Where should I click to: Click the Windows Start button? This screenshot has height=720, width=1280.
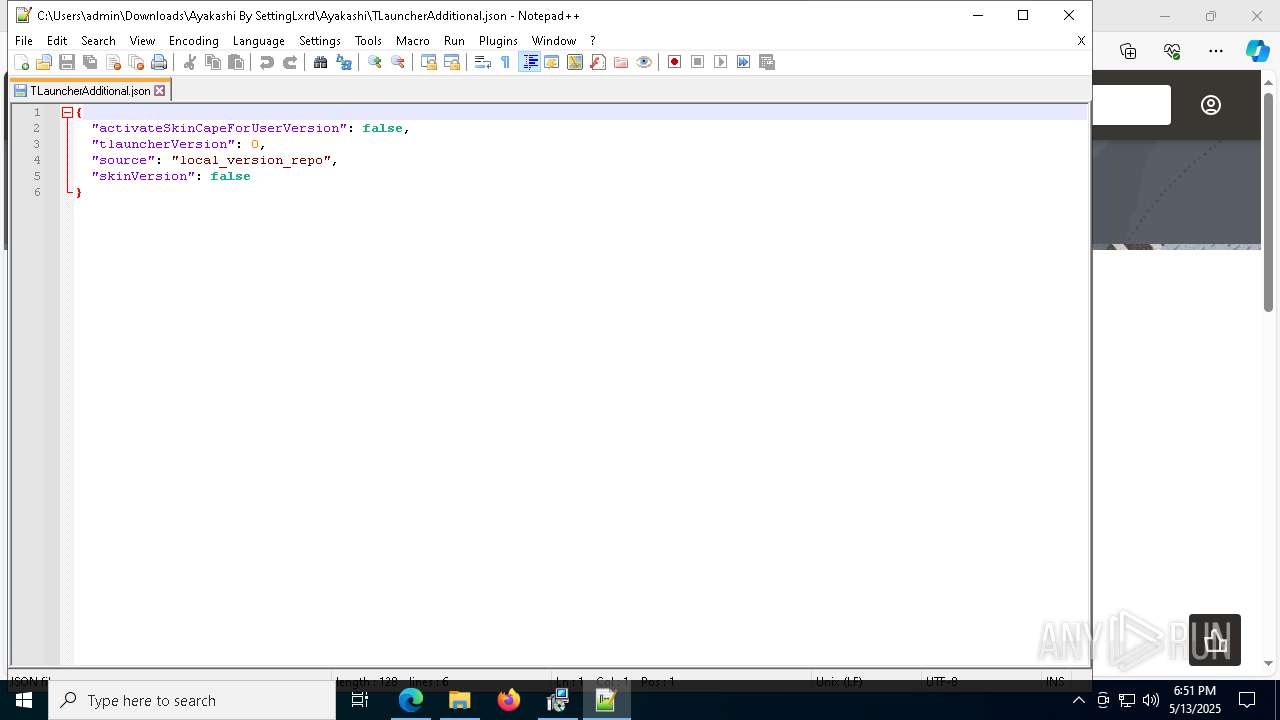[x=24, y=700]
